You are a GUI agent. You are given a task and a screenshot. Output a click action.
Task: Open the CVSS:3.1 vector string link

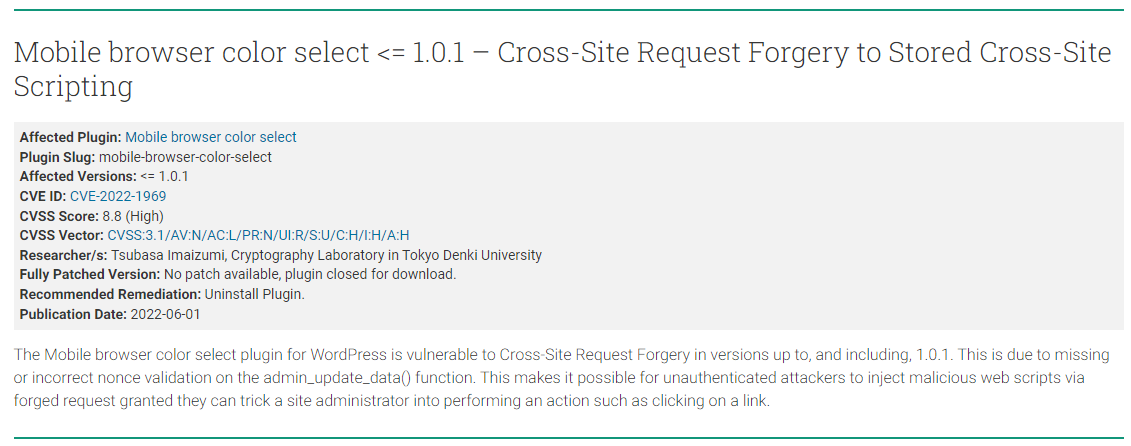click(x=259, y=235)
